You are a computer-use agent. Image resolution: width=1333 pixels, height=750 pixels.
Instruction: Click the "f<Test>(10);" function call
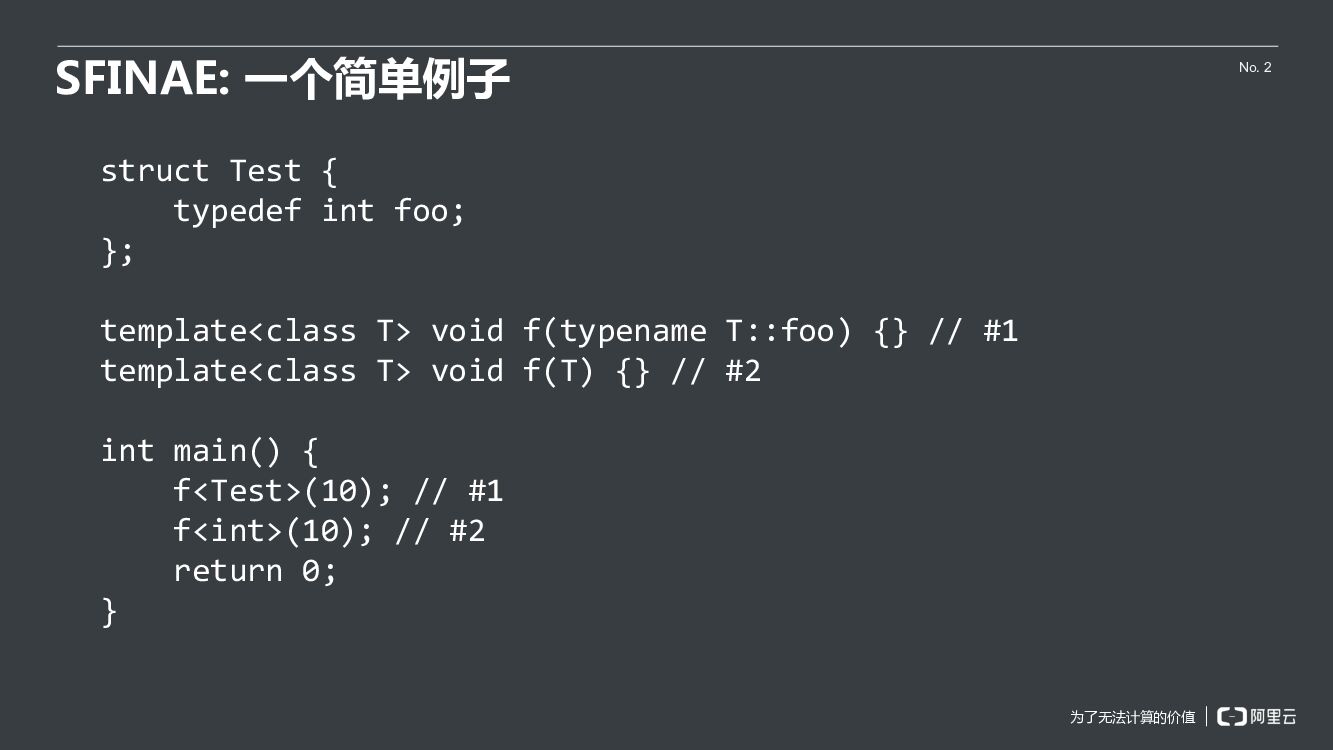coord(283,491)
